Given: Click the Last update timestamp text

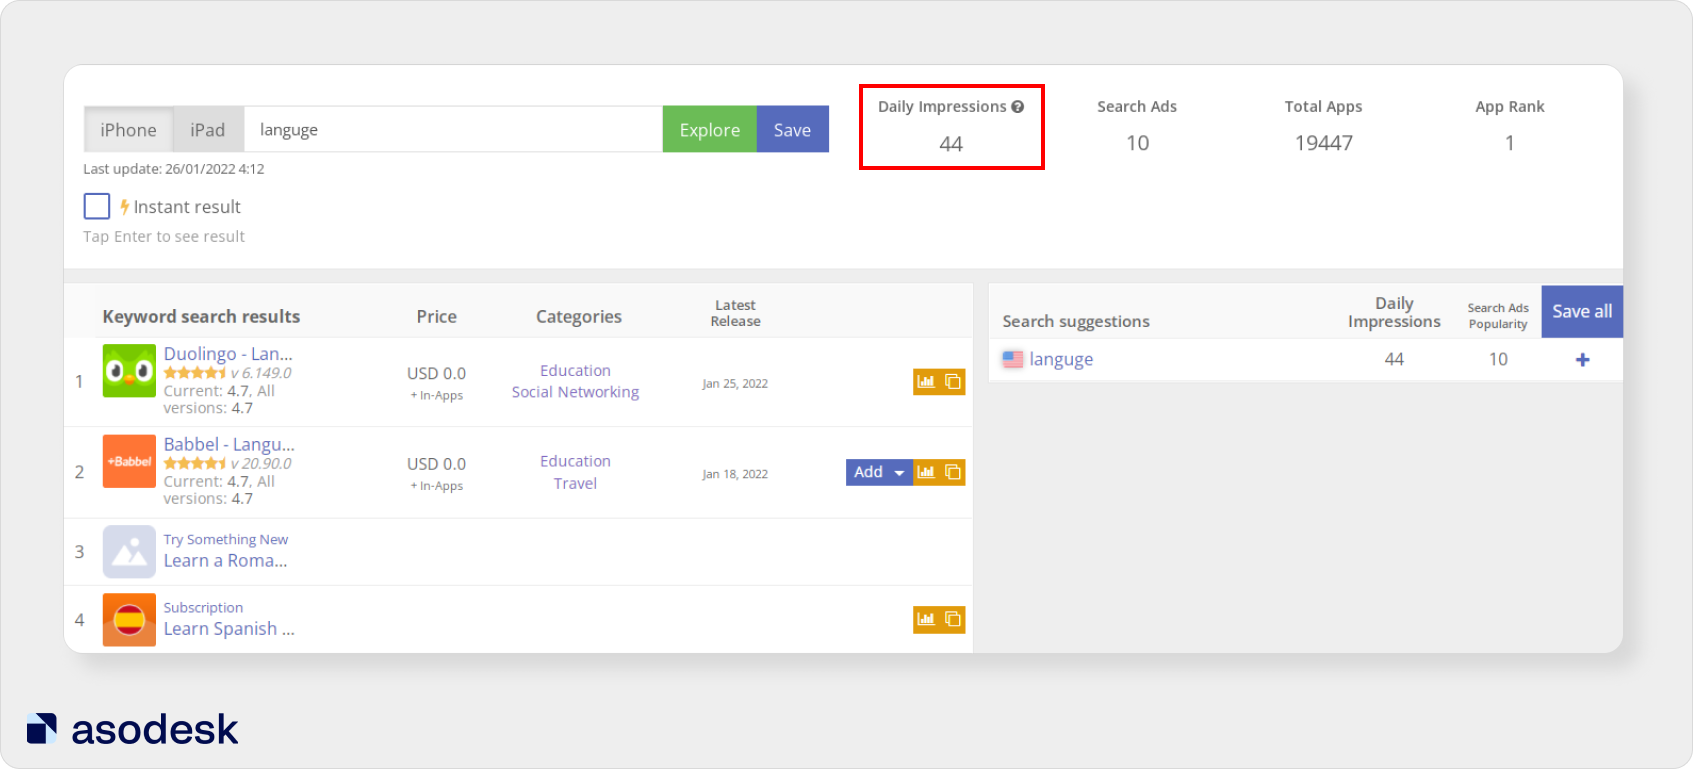Looking at the screenshot, I should (x=174, y=169).
